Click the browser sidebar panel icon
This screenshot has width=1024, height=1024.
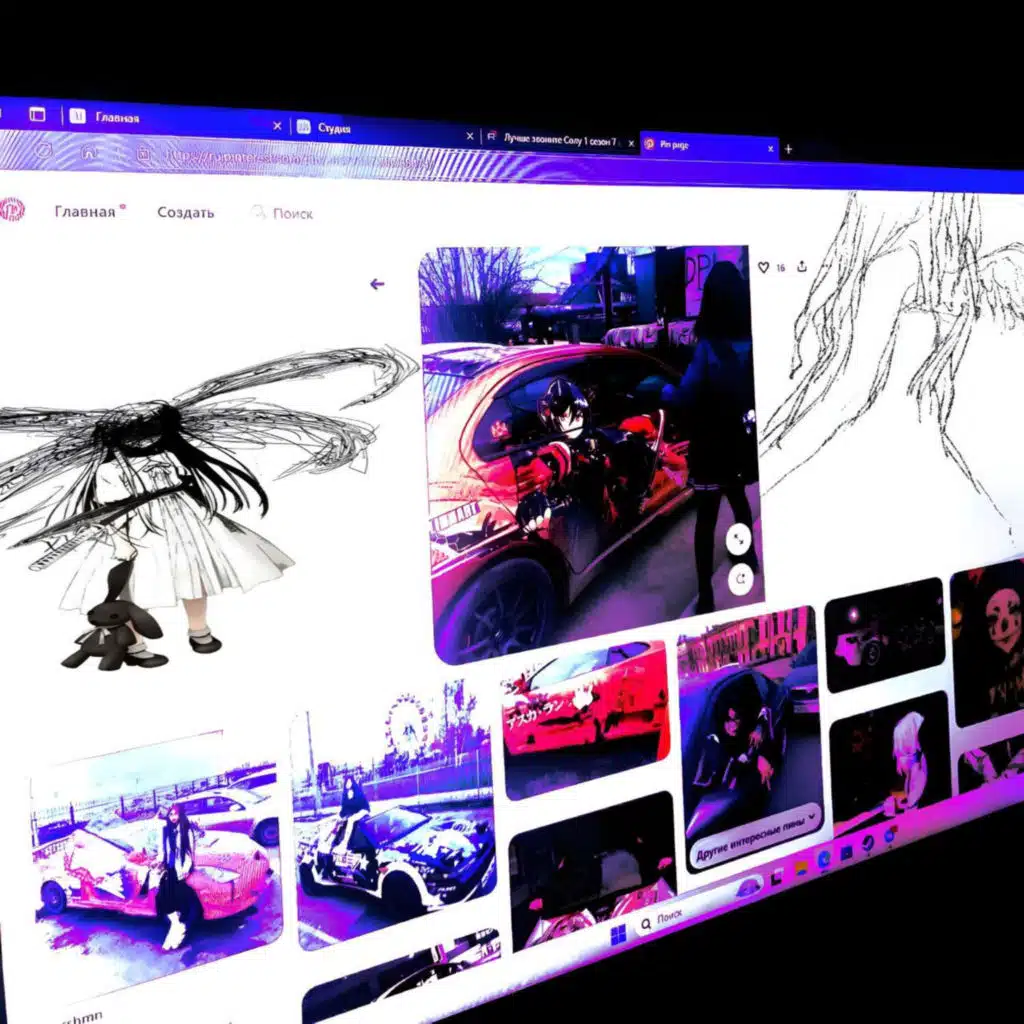click(37, 114)
